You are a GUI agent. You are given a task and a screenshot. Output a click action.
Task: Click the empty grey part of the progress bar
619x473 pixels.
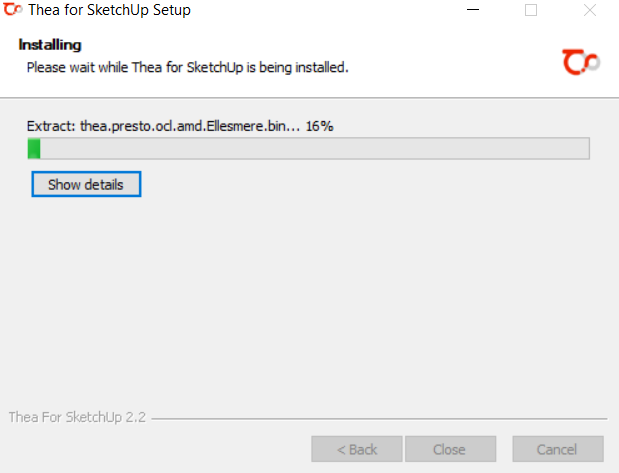pyautogui.click(x=315, y=148)
